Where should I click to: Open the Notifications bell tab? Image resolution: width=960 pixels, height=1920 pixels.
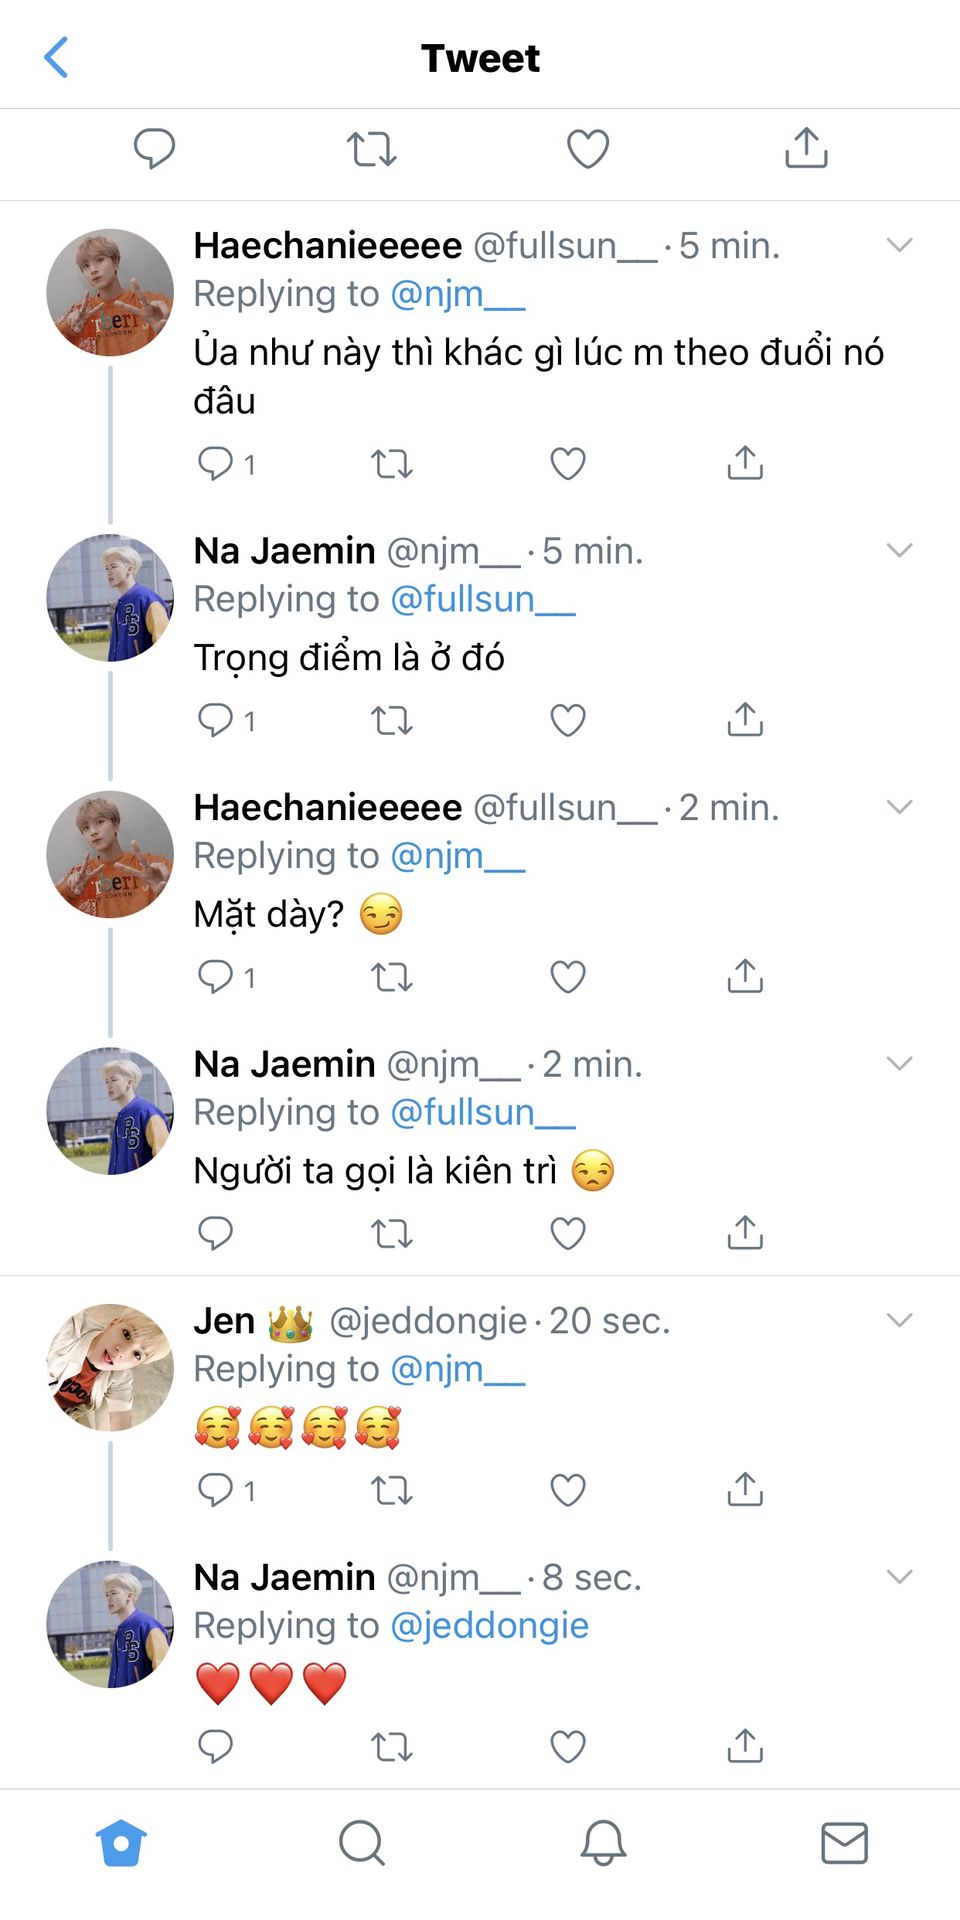pyautogui.click(x=603, y=1842)
